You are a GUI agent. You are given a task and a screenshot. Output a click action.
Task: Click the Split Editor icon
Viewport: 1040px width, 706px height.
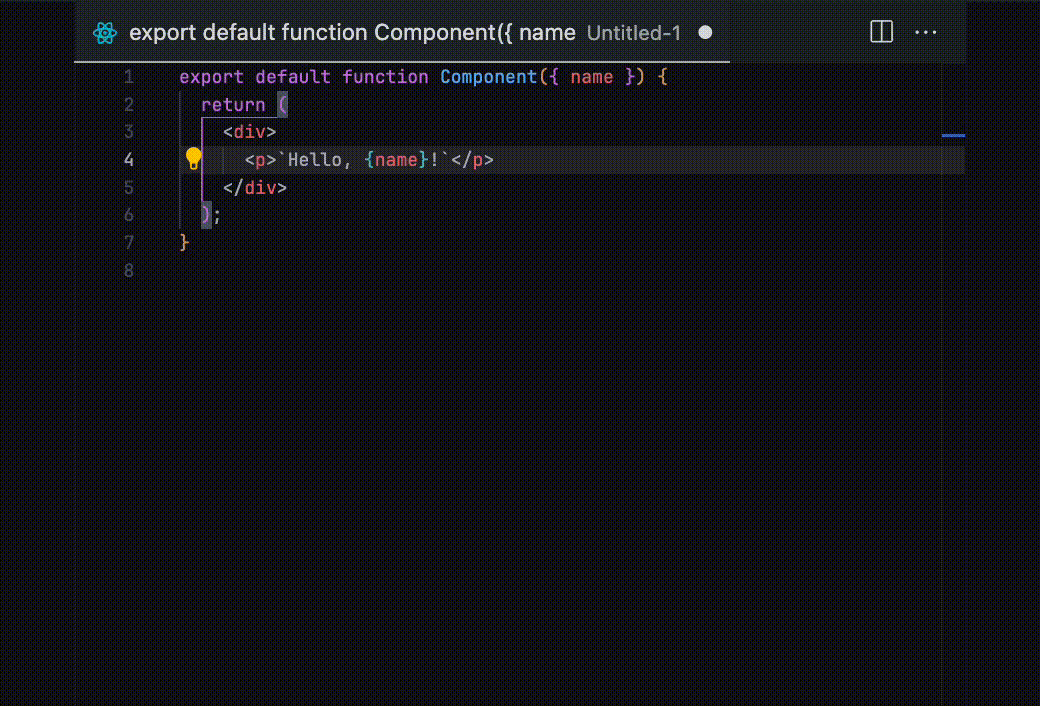[881, 32]
